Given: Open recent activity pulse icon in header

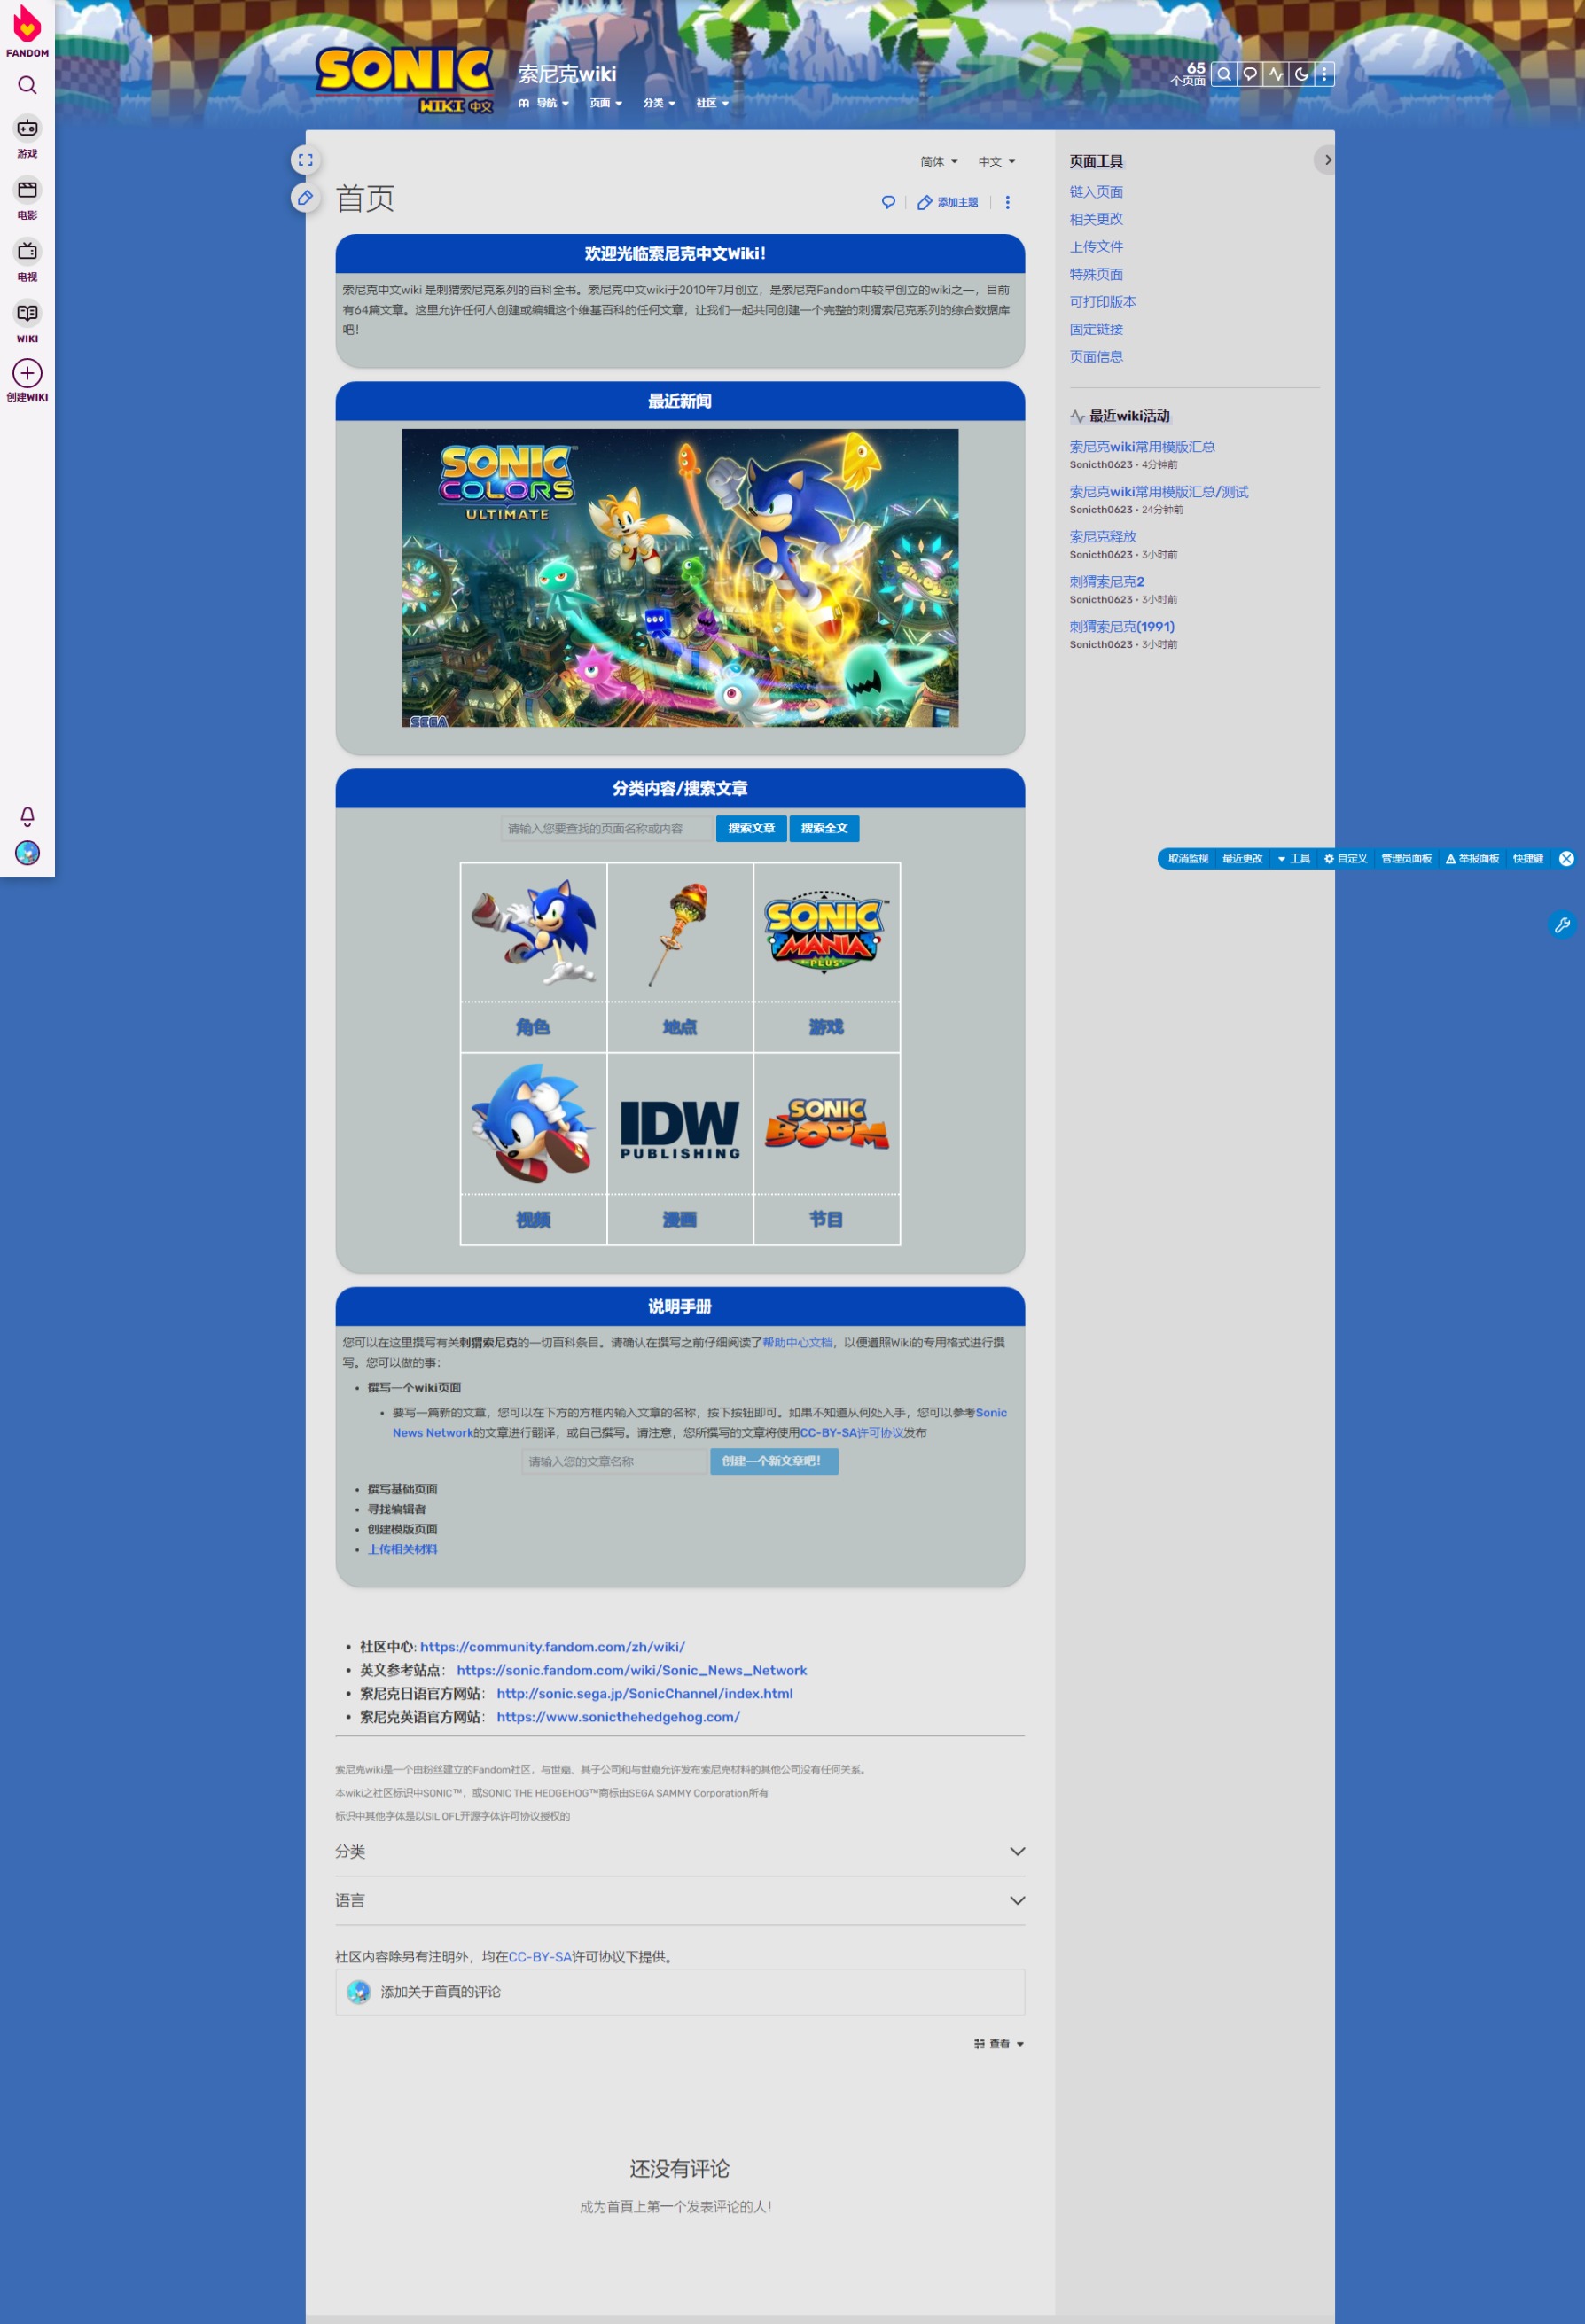Looking at the screenshot, I should click(x=1275, y=74).
